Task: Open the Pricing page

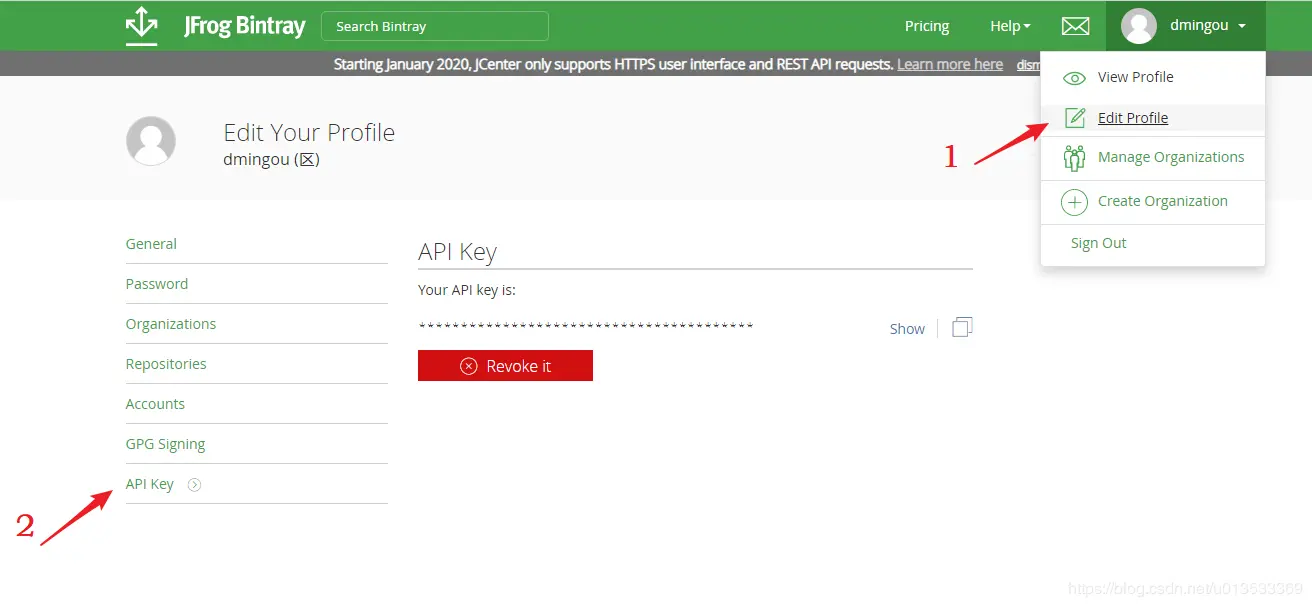Action: point(927,26)
